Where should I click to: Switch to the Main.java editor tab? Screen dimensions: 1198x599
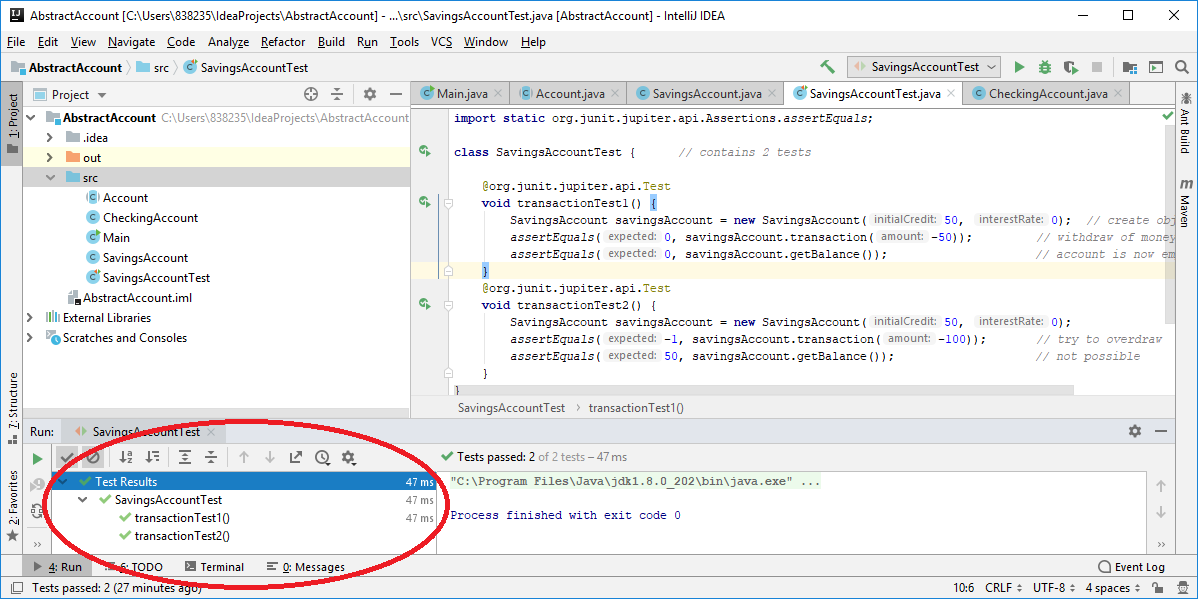pos(461,94)
